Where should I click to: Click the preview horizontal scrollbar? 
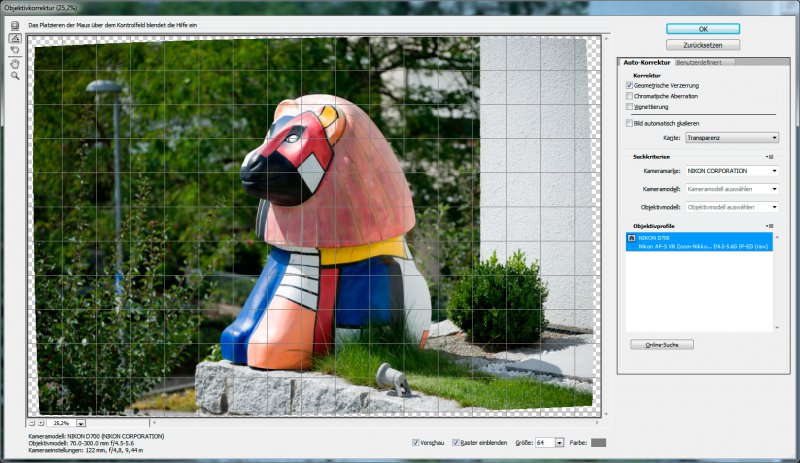376,423
